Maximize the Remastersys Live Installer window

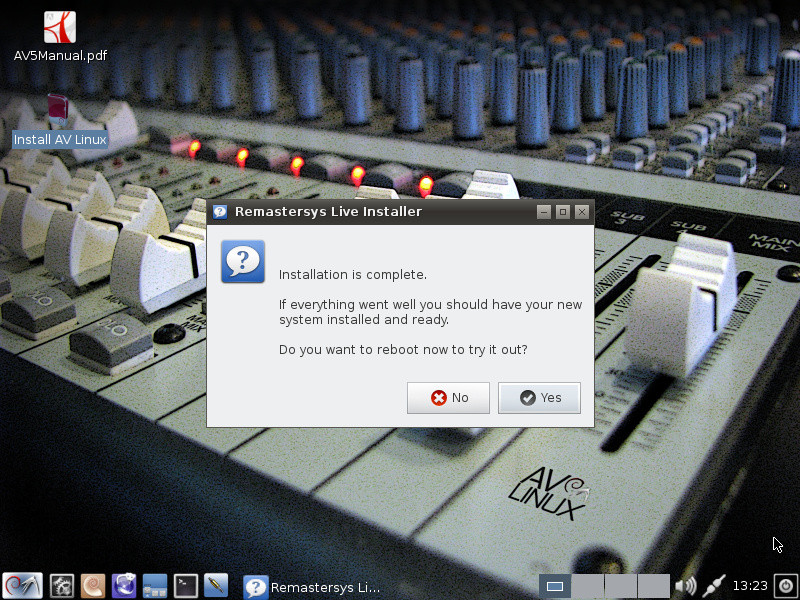tap(563, 212)
